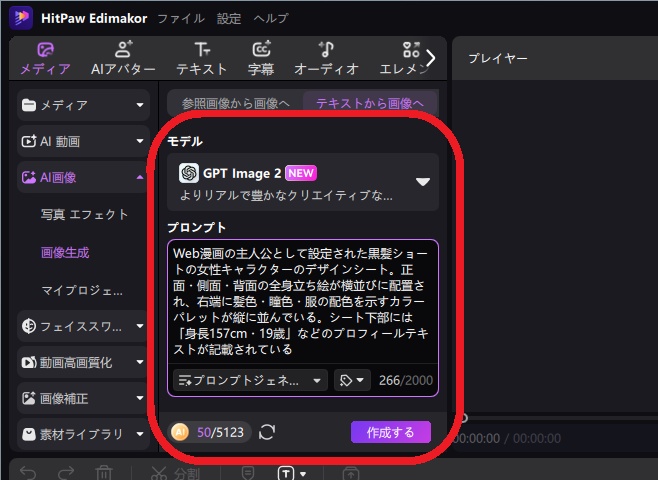Click the プレイヤー panel title
658x480 pixels.
(498, 58)
